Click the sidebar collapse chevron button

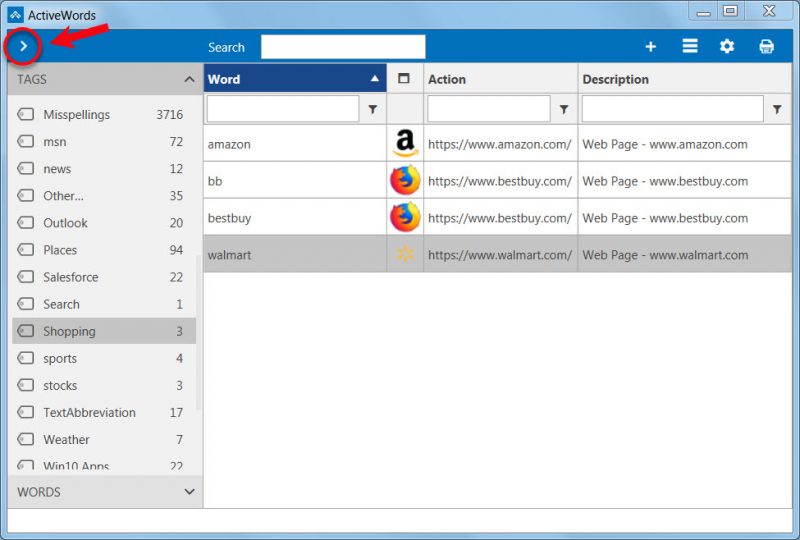[23, 46]
